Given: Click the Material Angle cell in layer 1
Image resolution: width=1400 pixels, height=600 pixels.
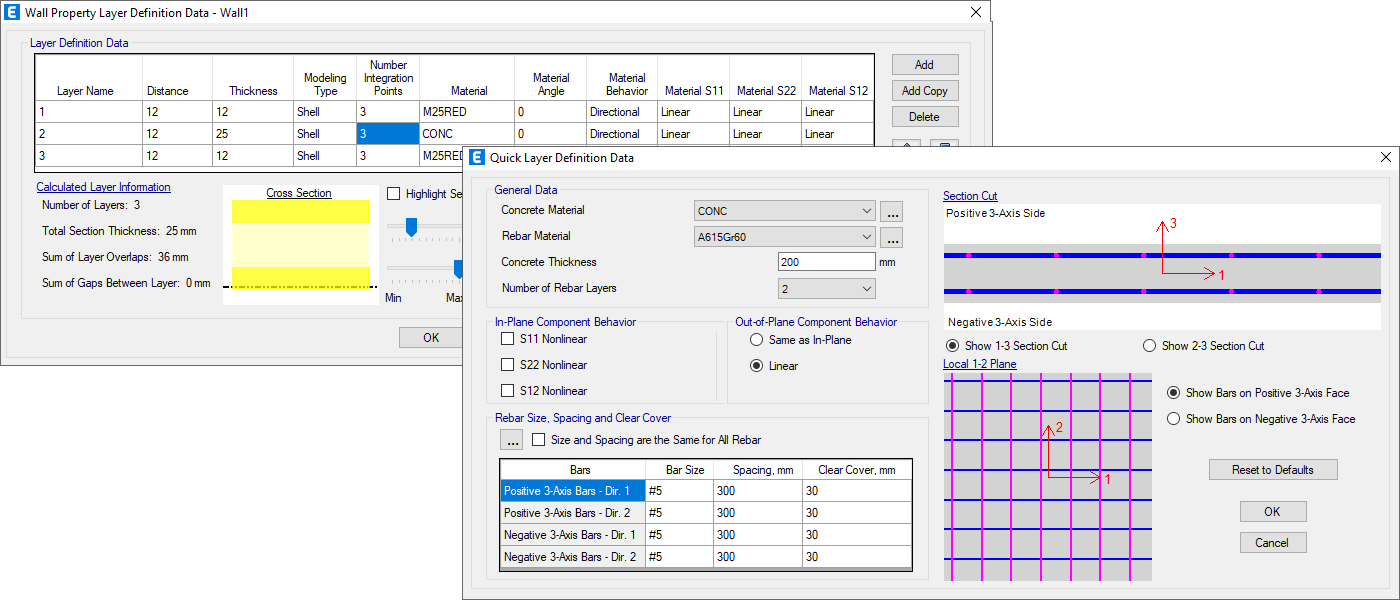Looking at the screenshot, I should coord(550,112).
